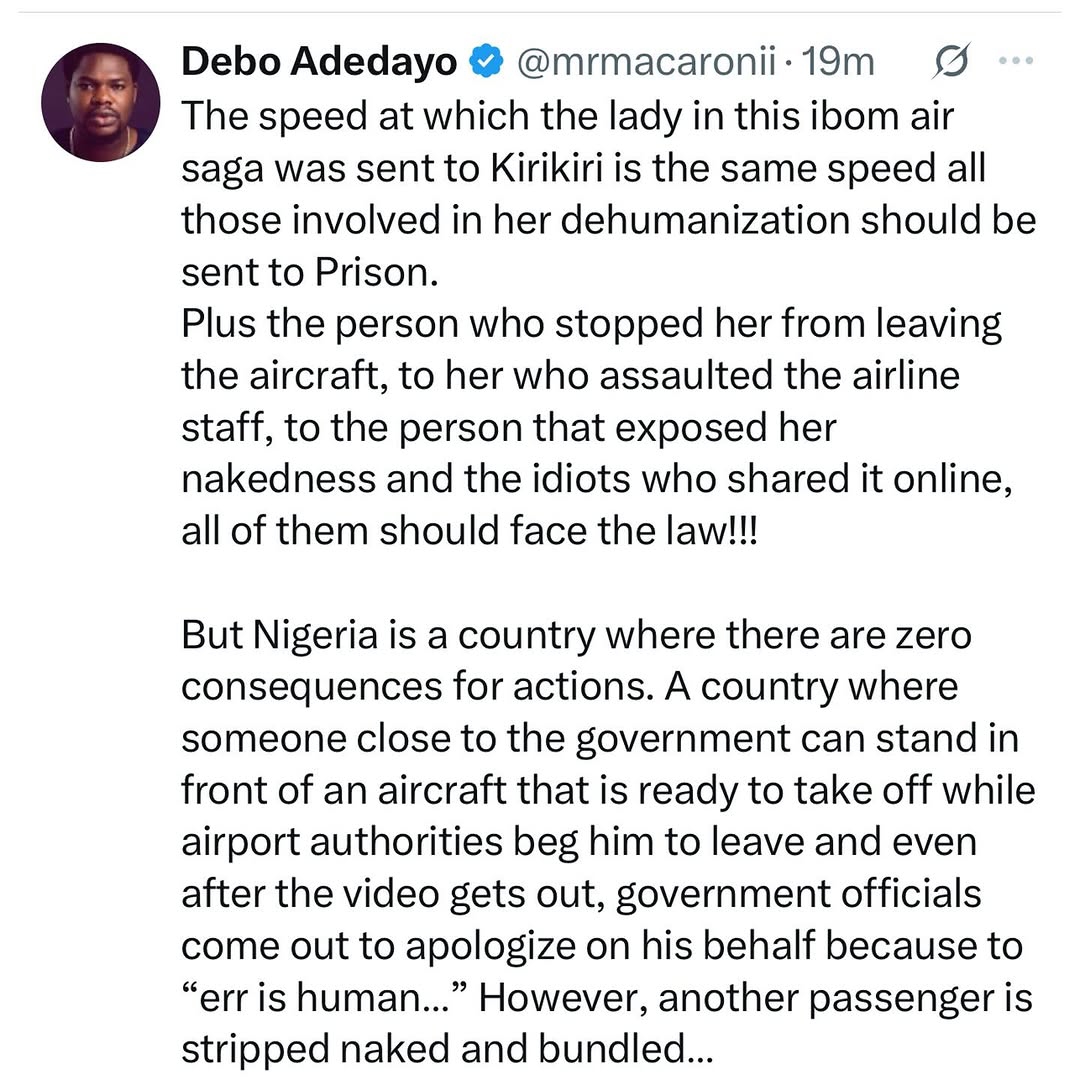Open Debo Adedayo's profile picture
Screen dimensions: 1080x1080
pyautogui.click(x=100, y=102)
